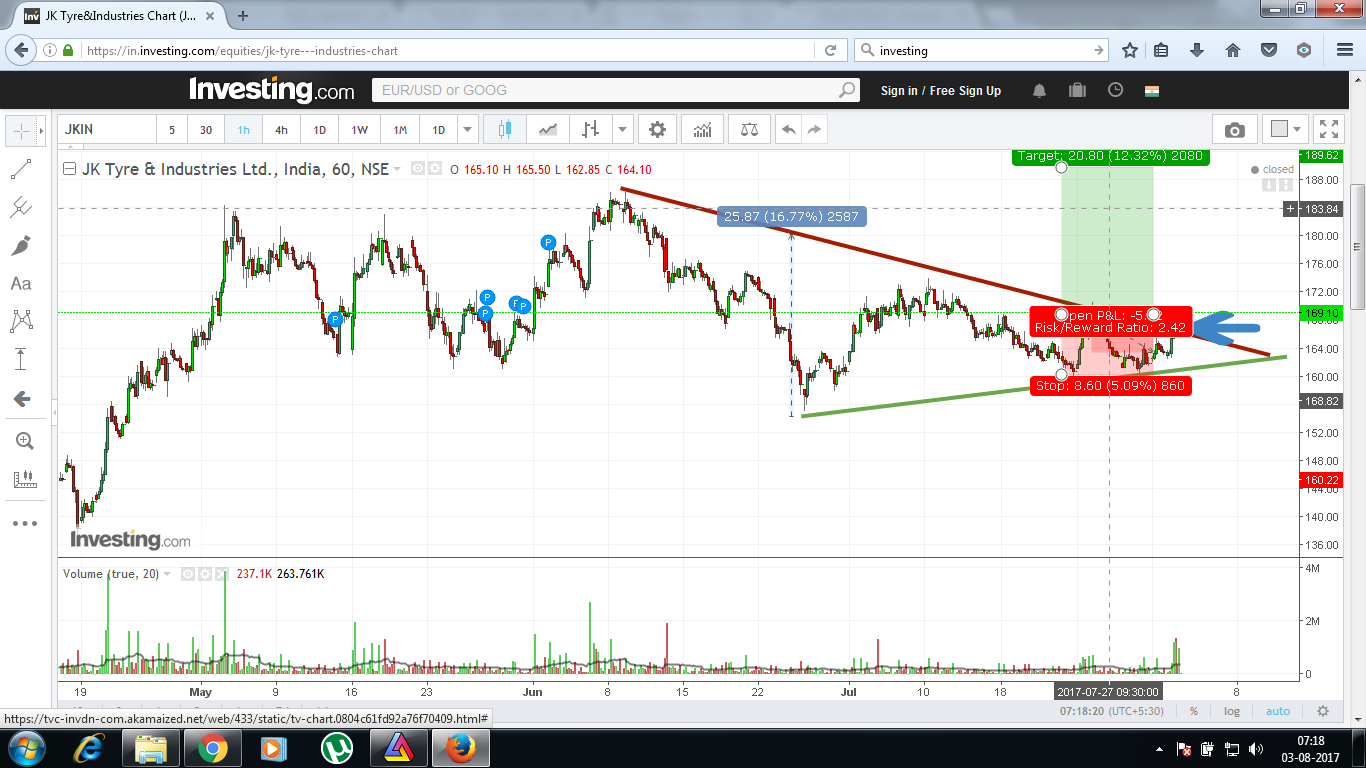Expand the Volume legend dropdown arrow
This screenshot has width=1366, height=768.
[168, 574]
